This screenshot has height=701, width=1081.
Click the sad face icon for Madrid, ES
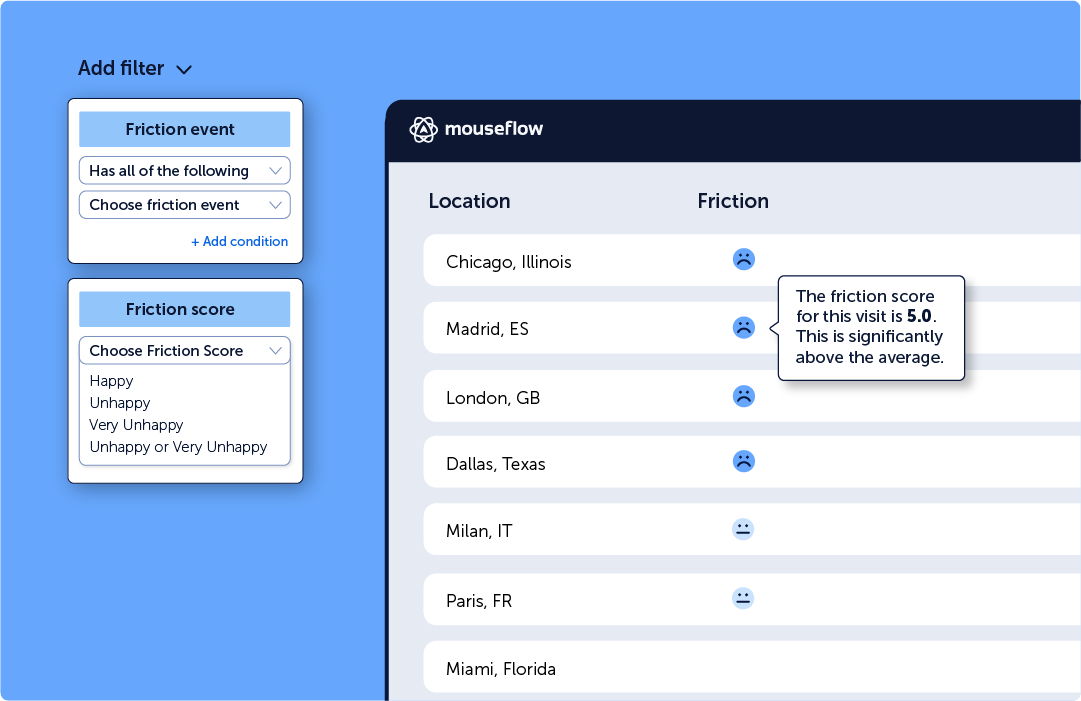click(743, 328)
